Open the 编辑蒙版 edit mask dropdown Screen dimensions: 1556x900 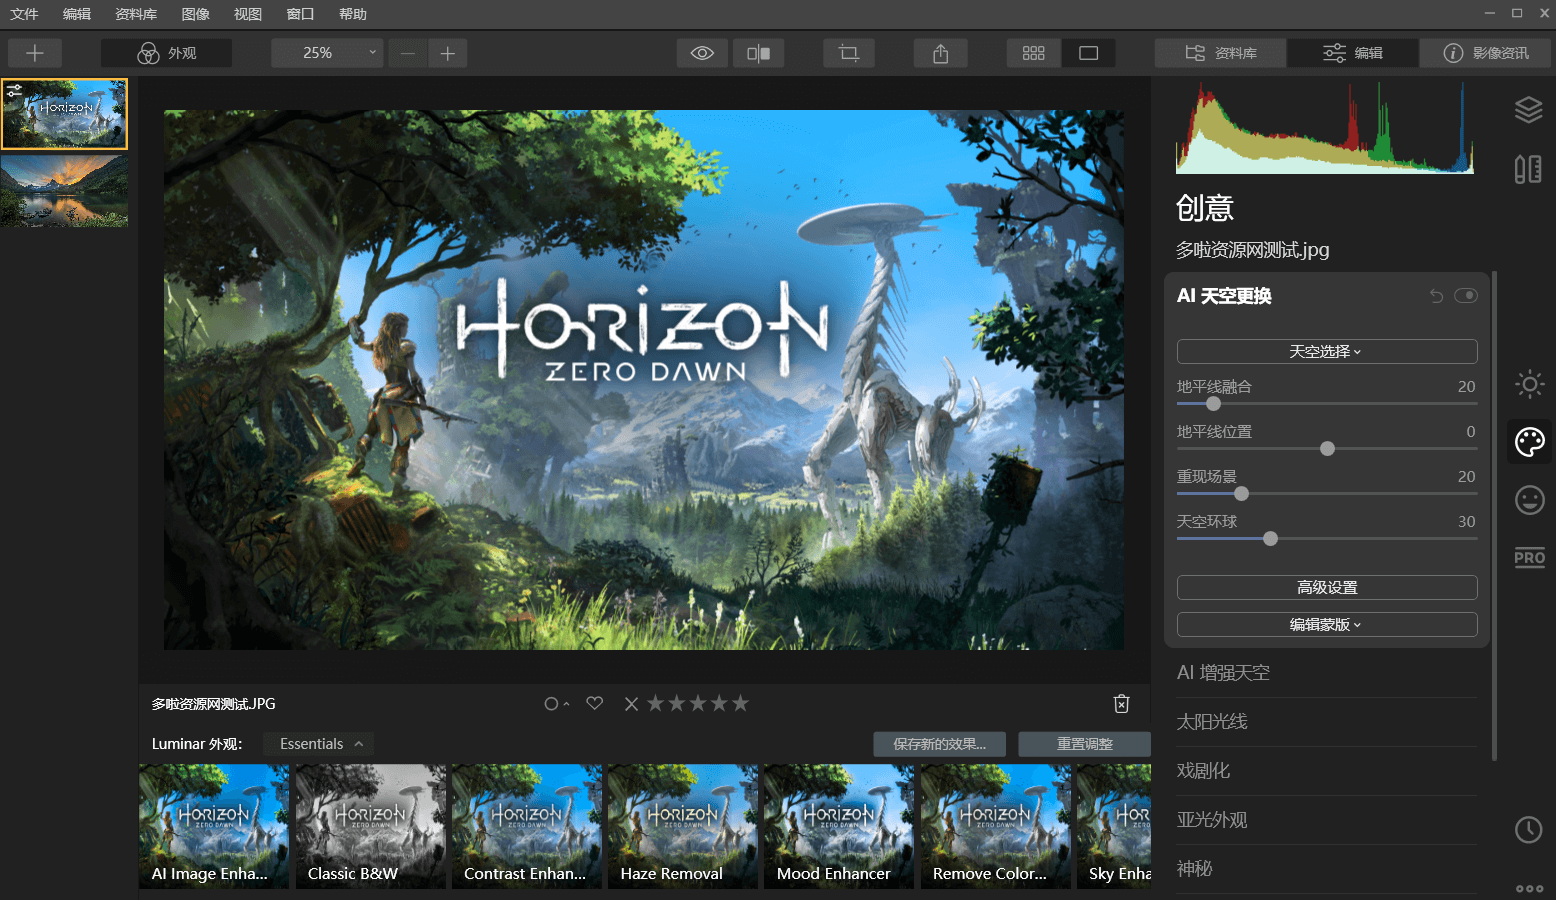click(x=1327, y=625)
